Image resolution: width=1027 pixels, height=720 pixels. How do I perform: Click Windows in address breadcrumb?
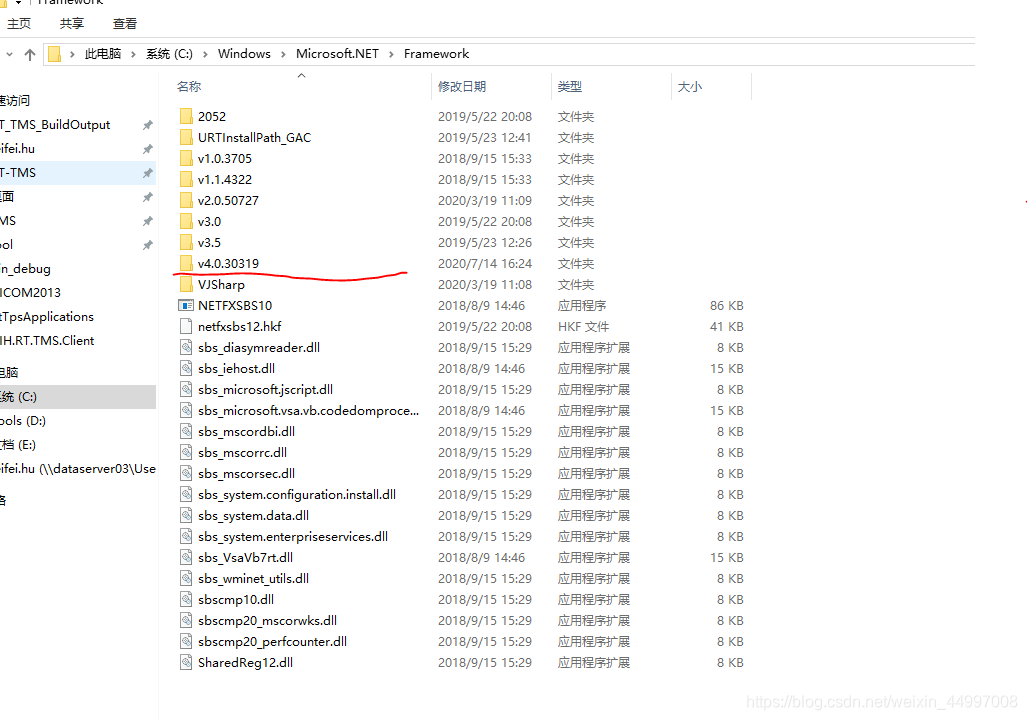pyautogui.click(x=244, y=54)
